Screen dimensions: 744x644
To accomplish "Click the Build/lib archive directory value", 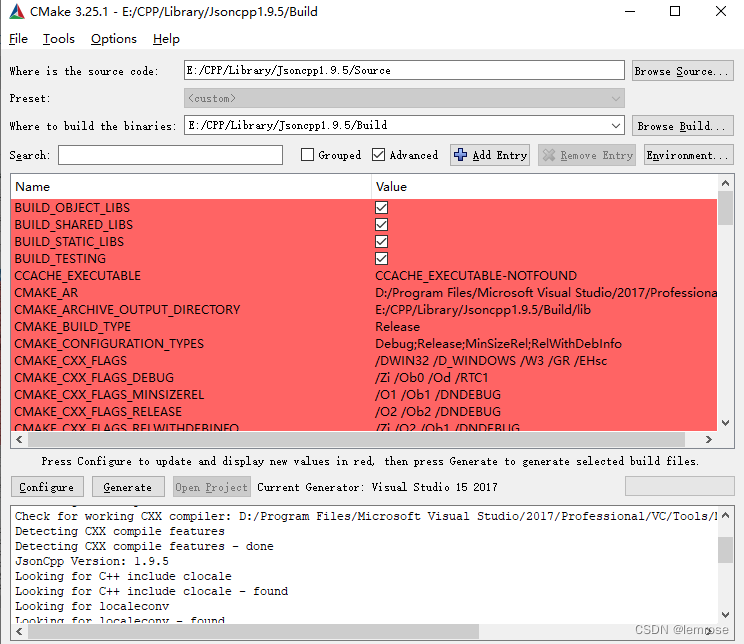I will [x=483, y=310].
